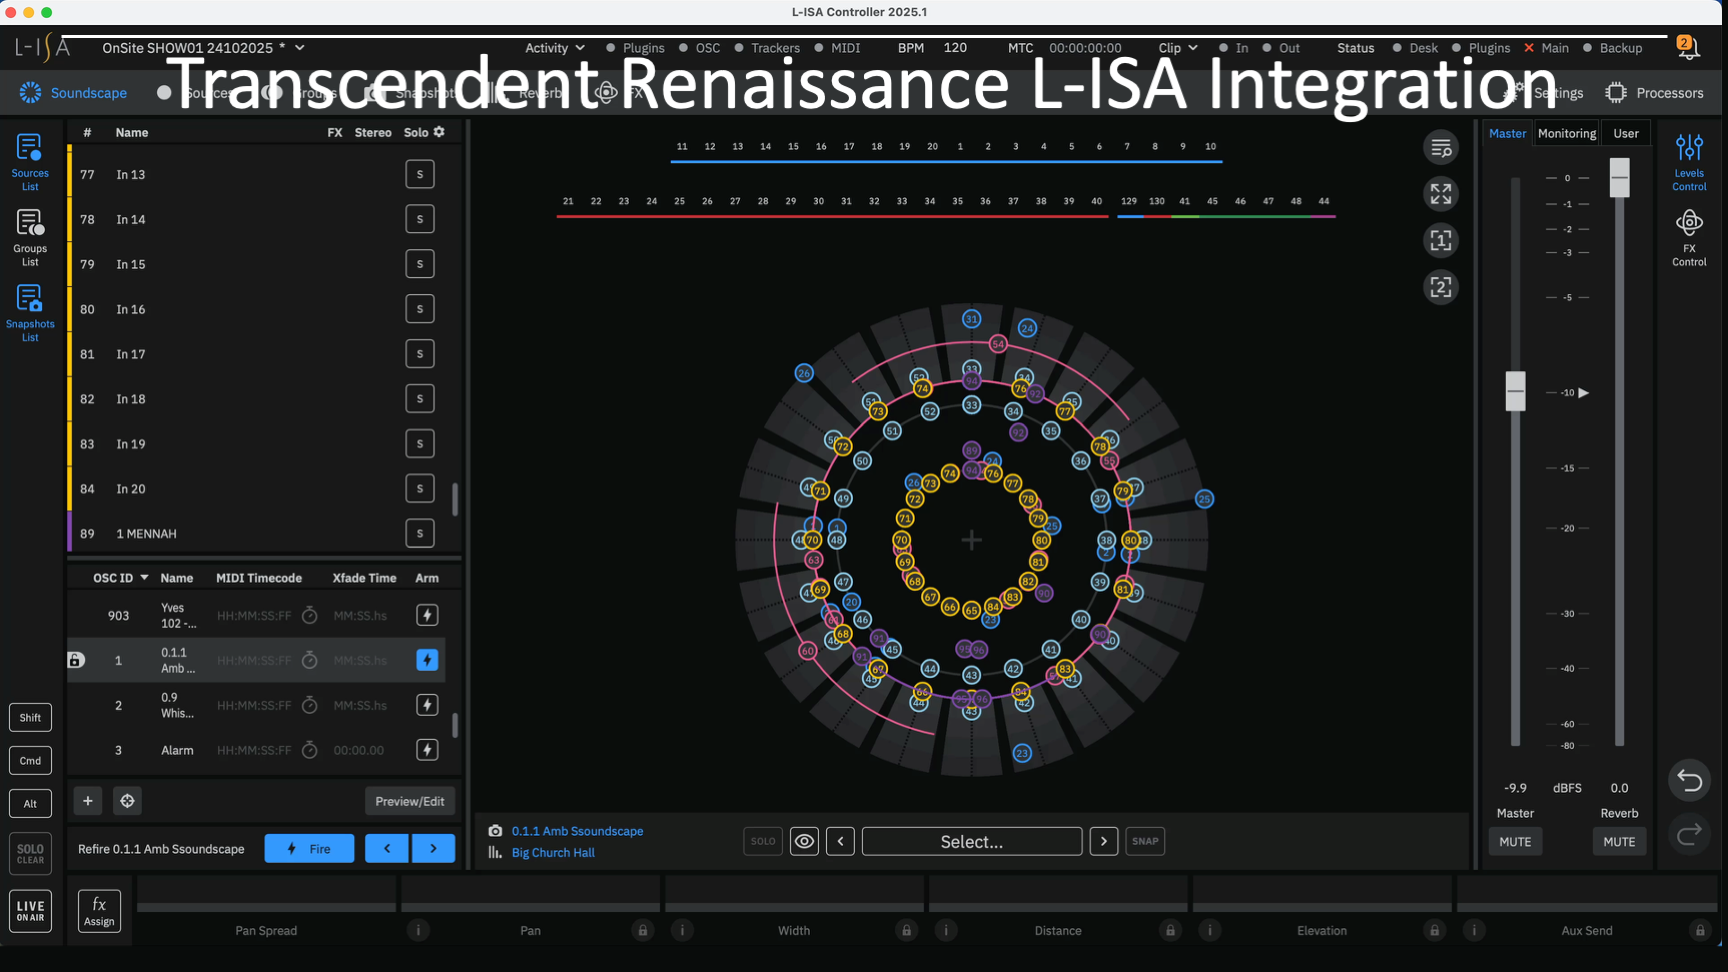Viewport: 1728px width, 972px height.
Task: Click the Pan parameter lock icon
Action: [x=643, y=930]
